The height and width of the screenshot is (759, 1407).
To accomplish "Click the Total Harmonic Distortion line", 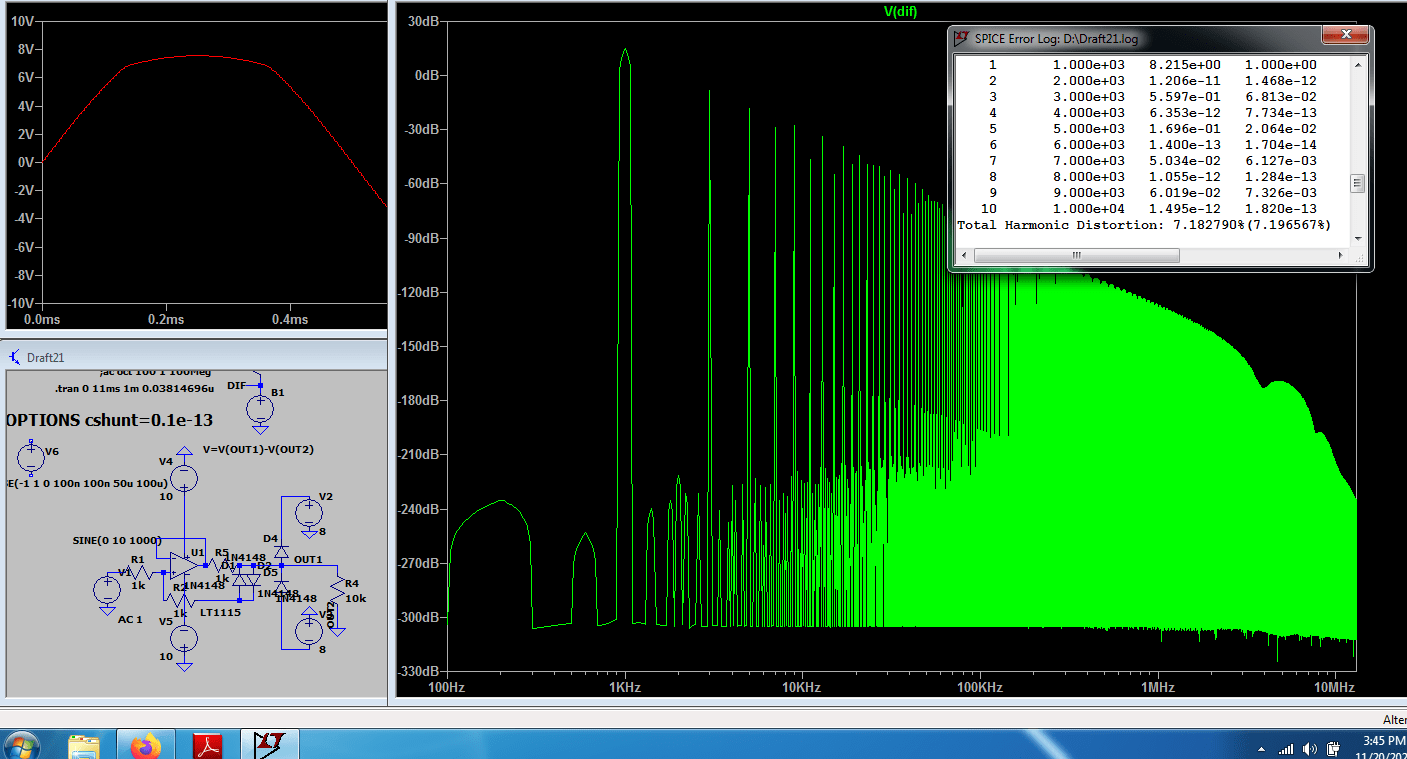I will pyautogui.click(x=1144, y=225).
